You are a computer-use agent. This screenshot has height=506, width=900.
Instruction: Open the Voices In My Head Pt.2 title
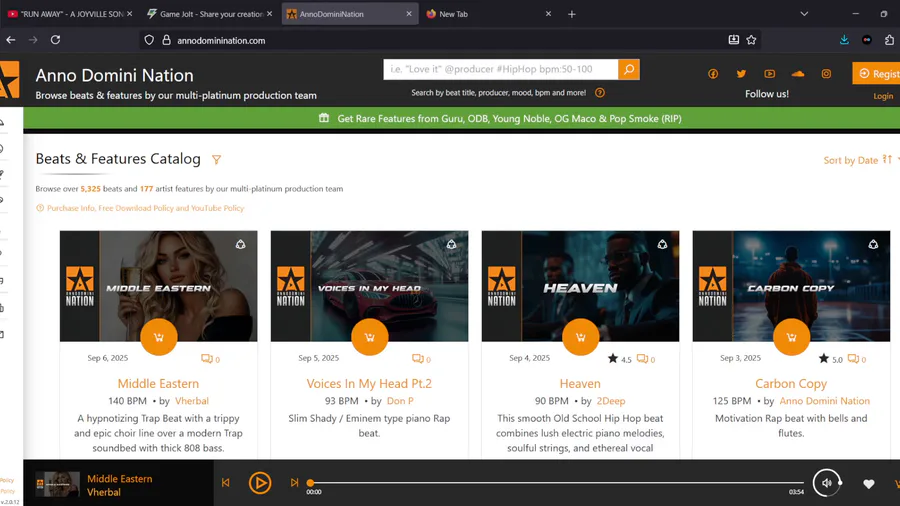(x=369, y=383)
